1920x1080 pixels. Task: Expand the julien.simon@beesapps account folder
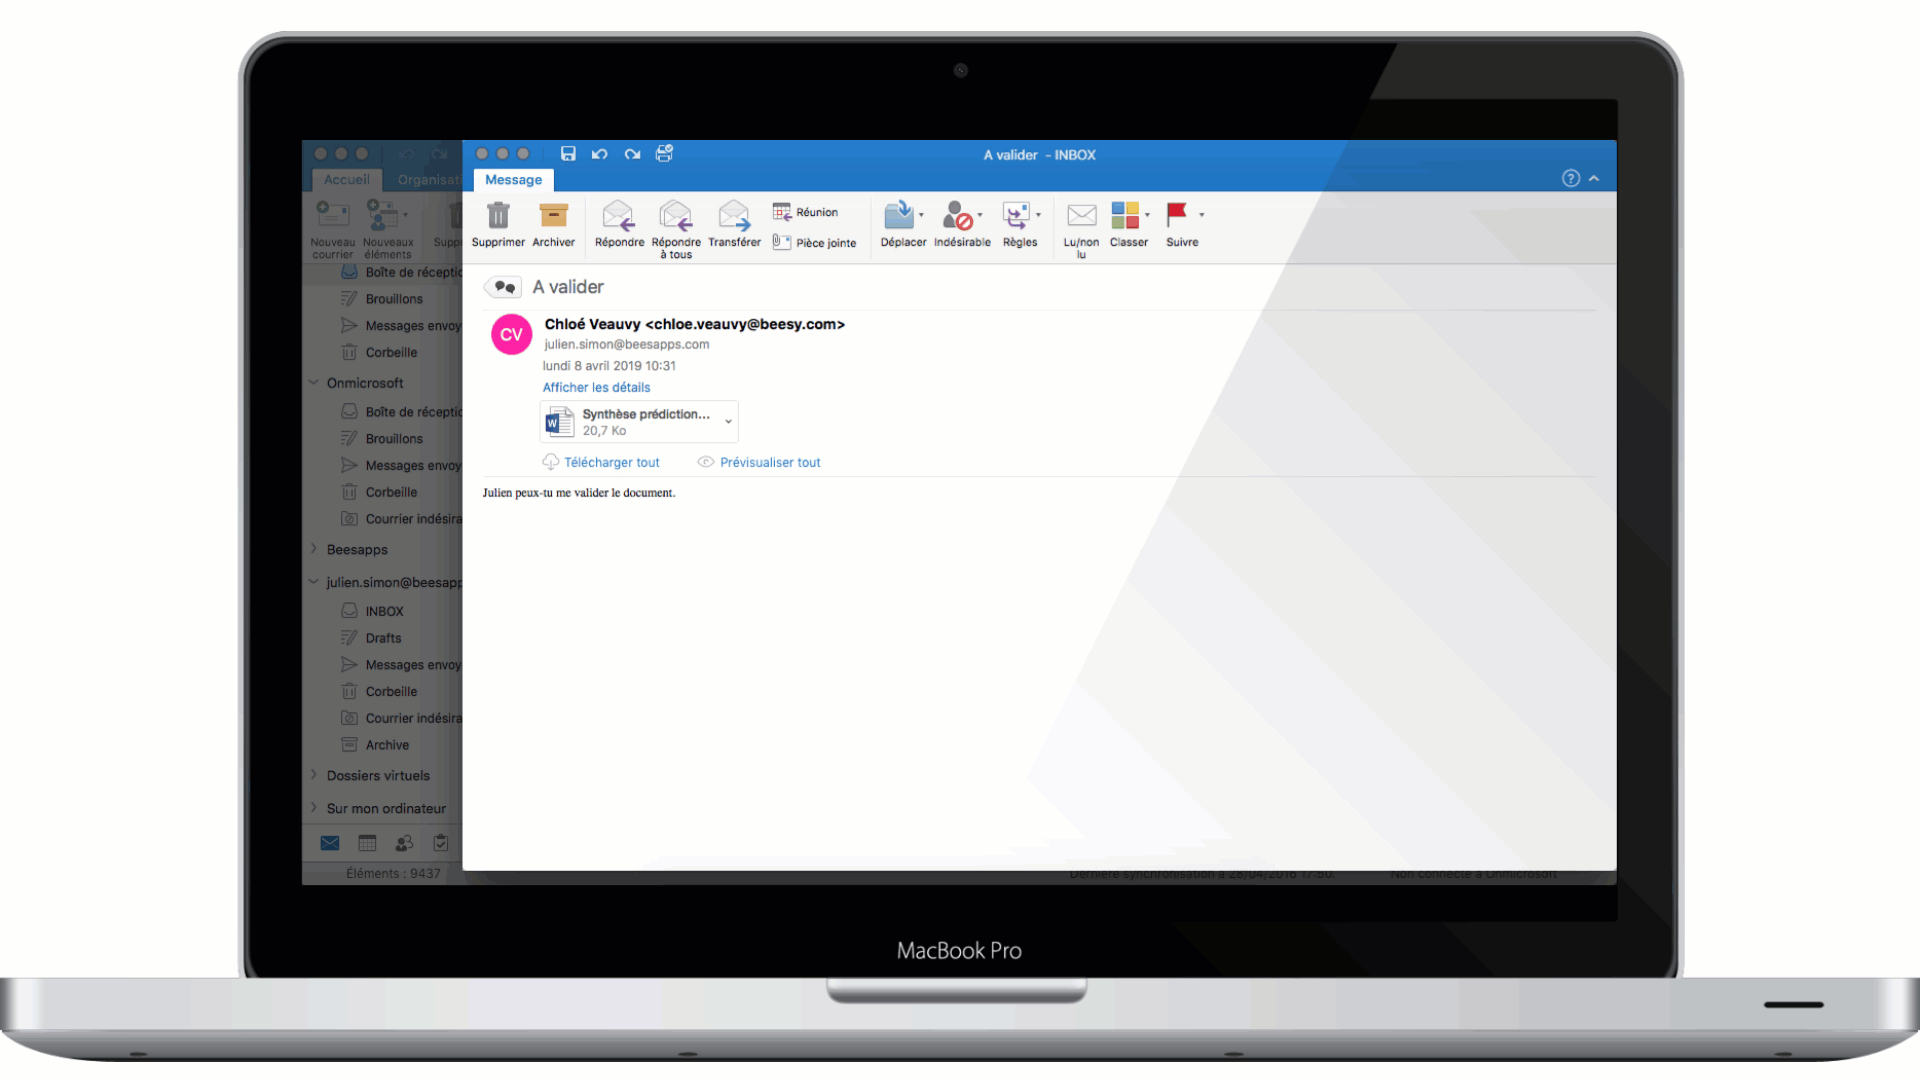tap(315, 580)
